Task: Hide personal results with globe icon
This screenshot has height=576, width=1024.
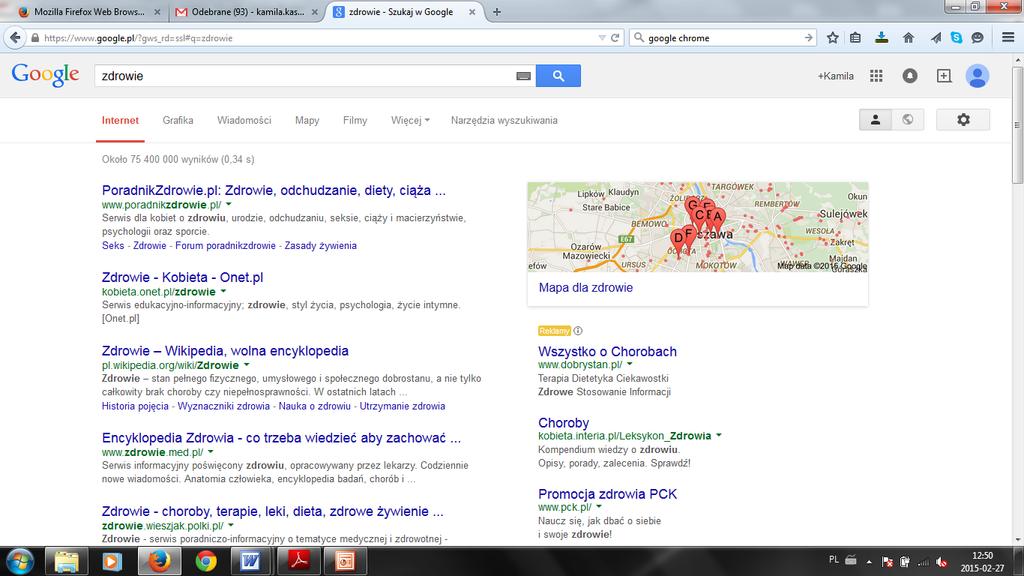Action: (908, 120)
